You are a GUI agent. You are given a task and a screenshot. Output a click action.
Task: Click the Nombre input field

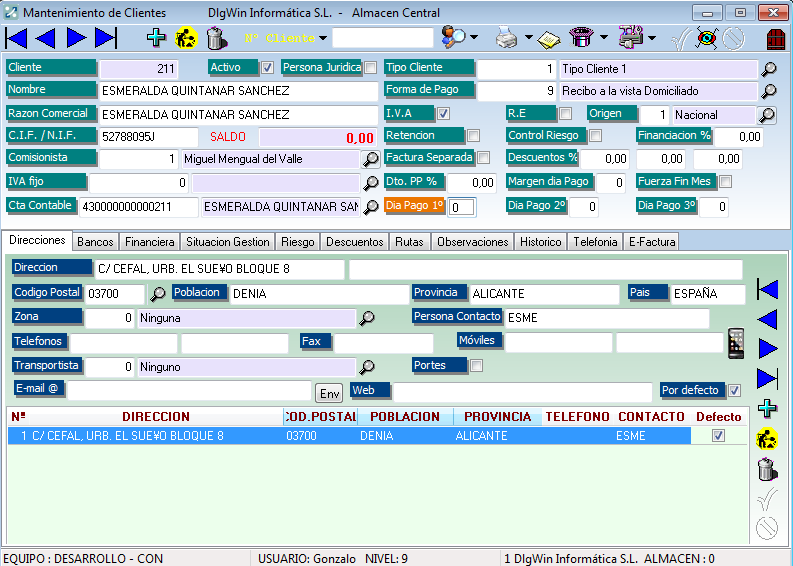point(239,91)
